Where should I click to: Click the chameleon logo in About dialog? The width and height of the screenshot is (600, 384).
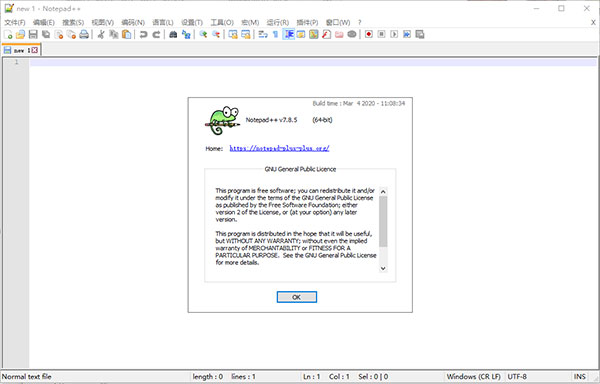point(222,120)
